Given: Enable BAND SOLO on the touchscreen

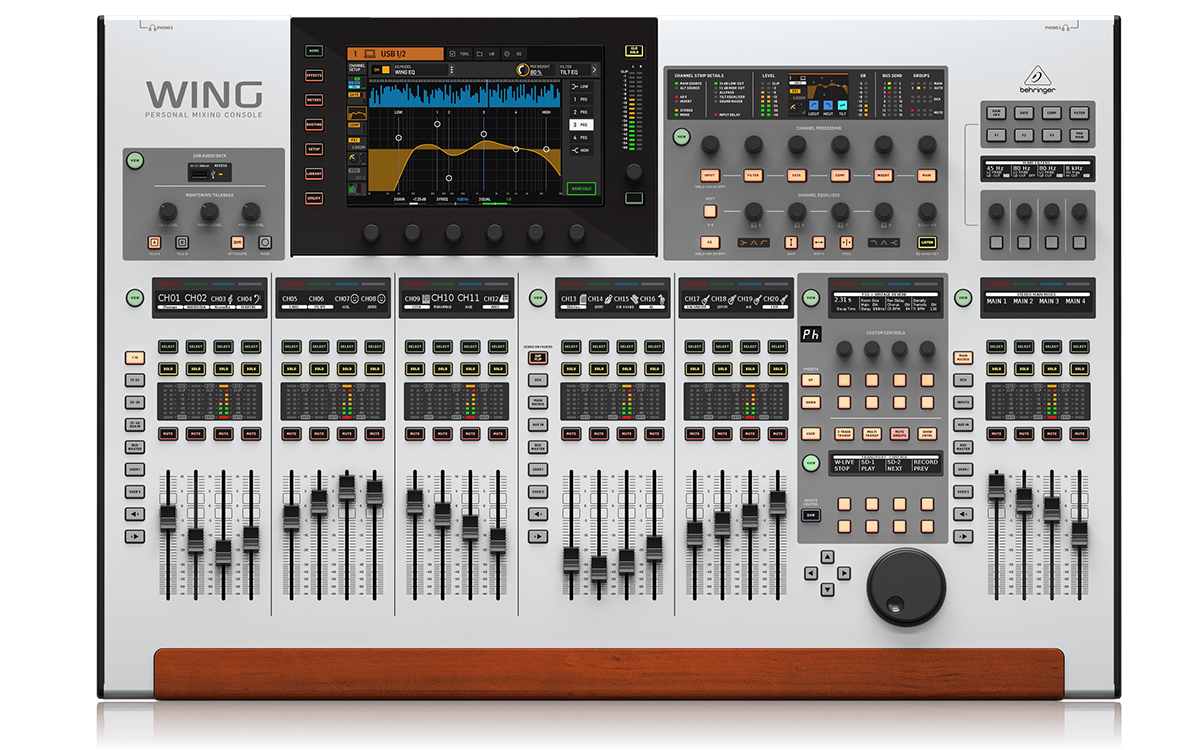Looking at the screenshot, I should coord(581,187).
